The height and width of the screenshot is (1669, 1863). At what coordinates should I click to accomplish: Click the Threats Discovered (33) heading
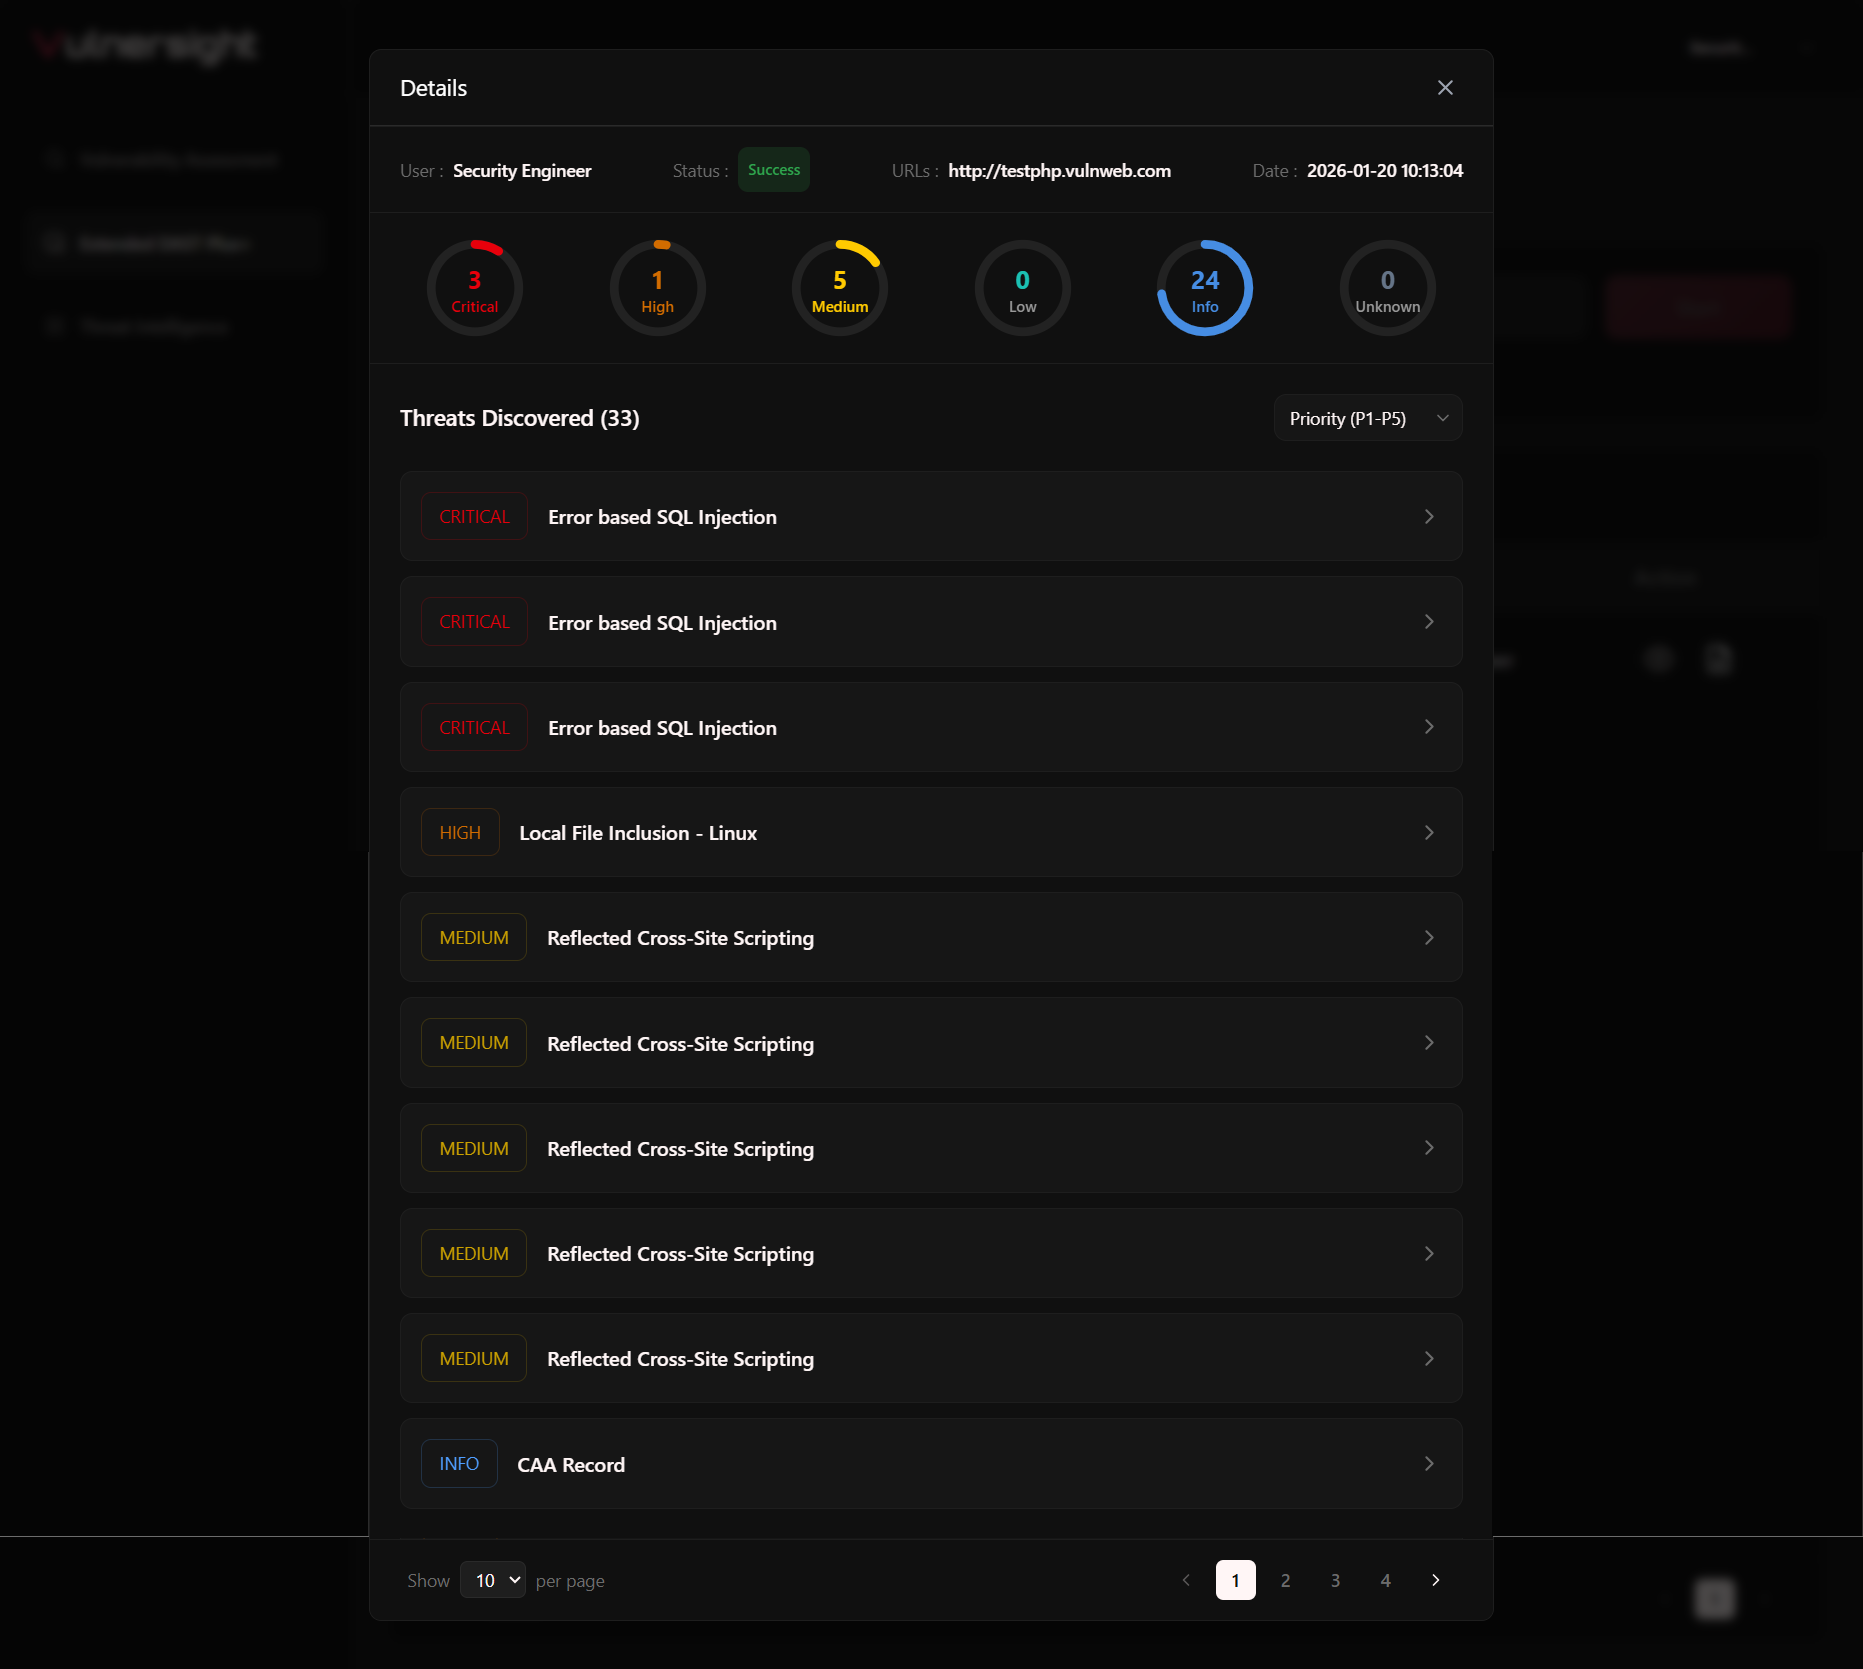pos(519,418)
